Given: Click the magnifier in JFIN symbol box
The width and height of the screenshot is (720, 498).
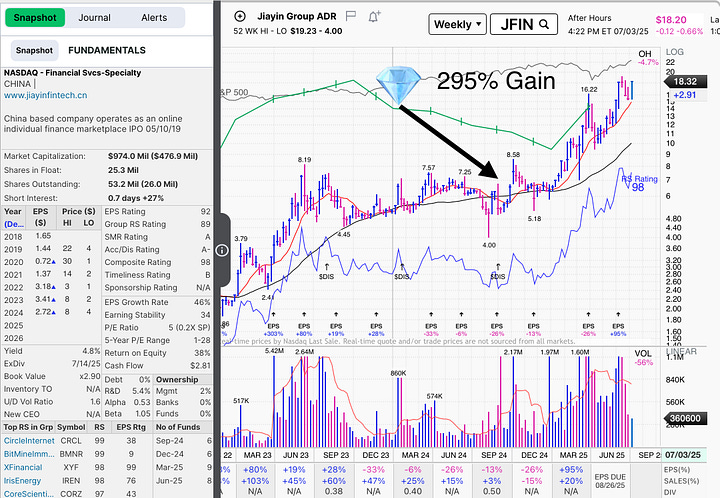Looking at the screenshot, I should [x=544, y=24].
